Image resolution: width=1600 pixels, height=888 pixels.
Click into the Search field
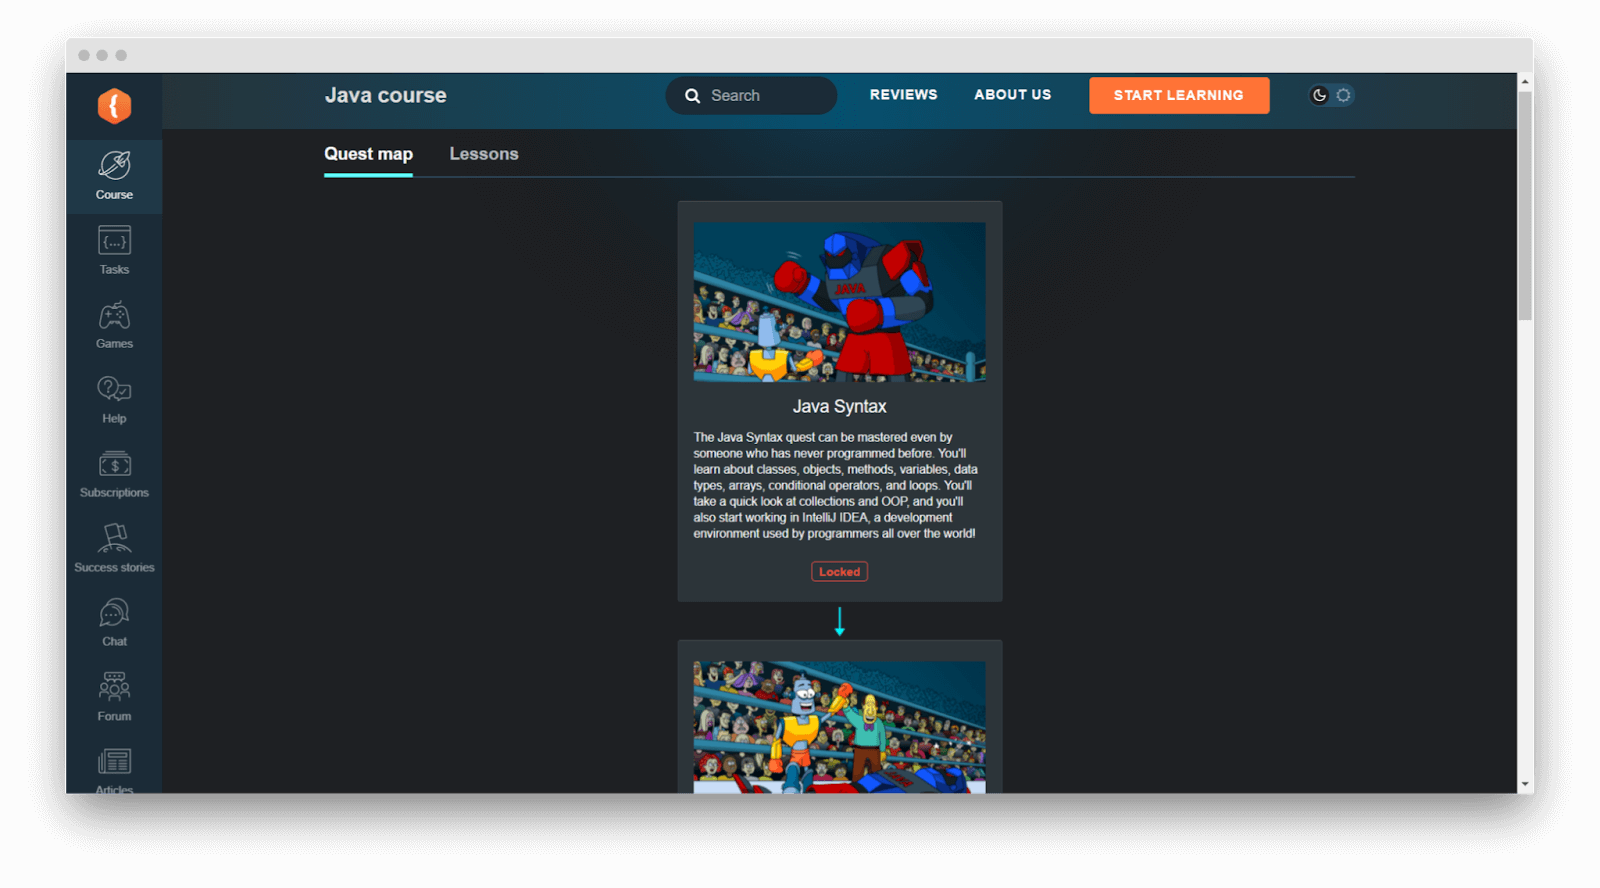click(751, 96)
